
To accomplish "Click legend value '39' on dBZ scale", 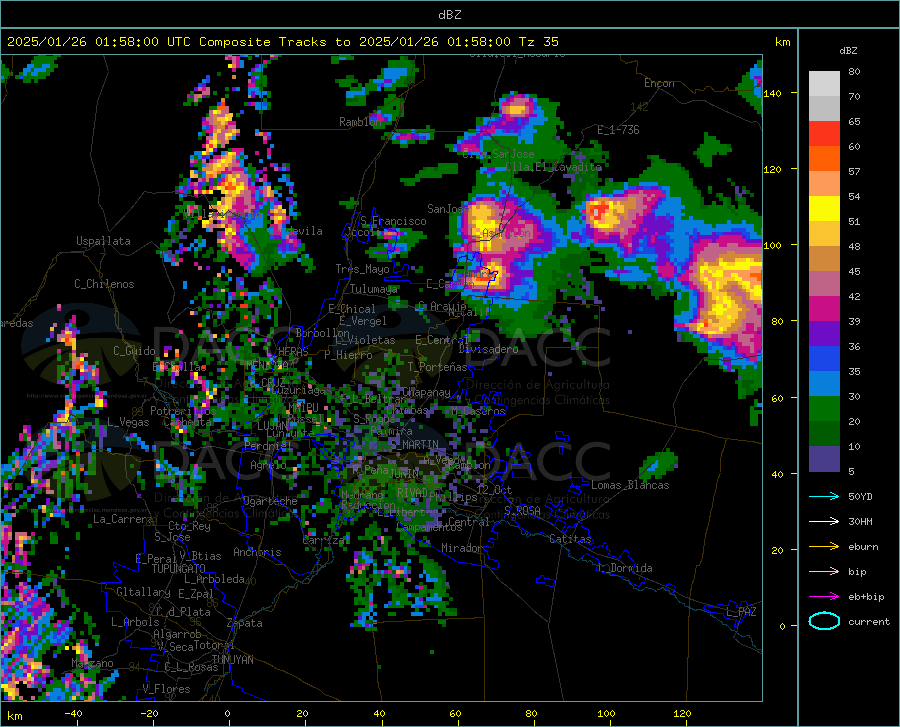I will tap(854, 321).
